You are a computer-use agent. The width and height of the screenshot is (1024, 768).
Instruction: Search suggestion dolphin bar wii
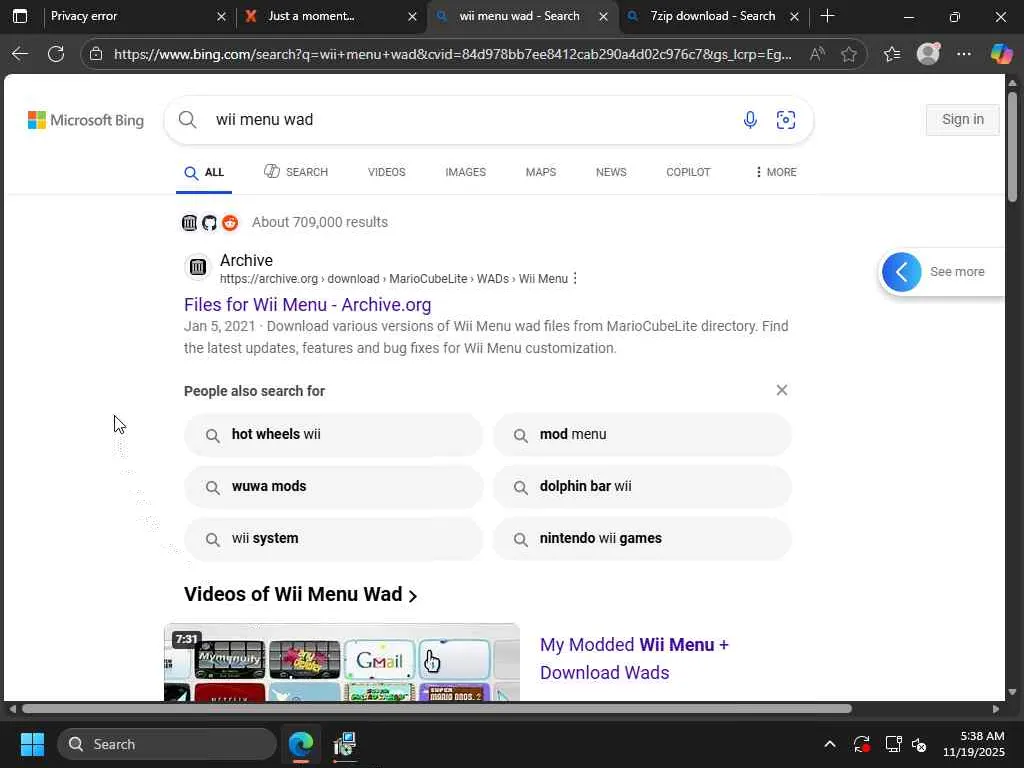642,487
